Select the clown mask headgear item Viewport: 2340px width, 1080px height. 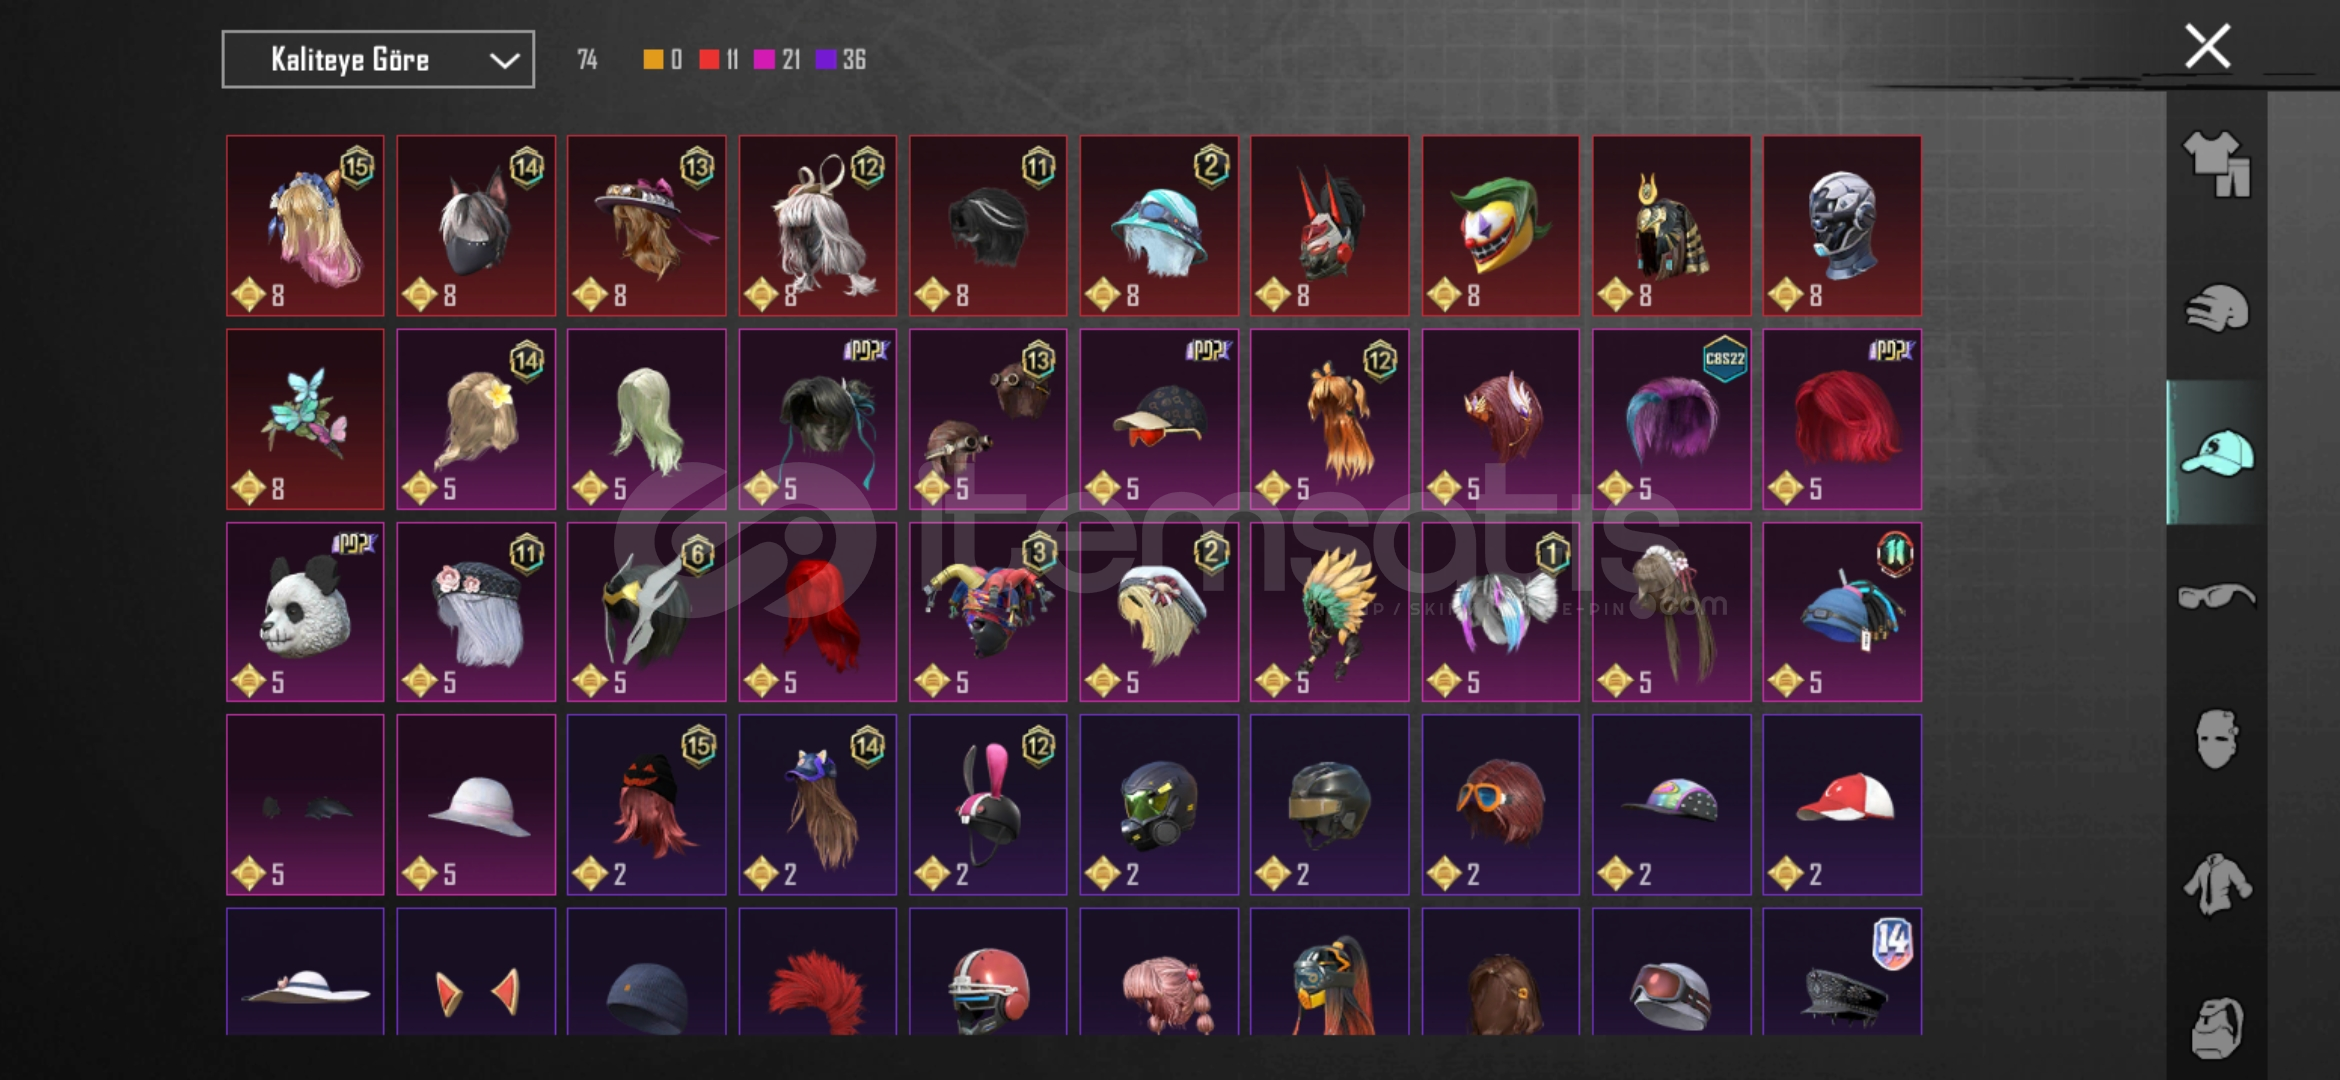coord(1500,226)
